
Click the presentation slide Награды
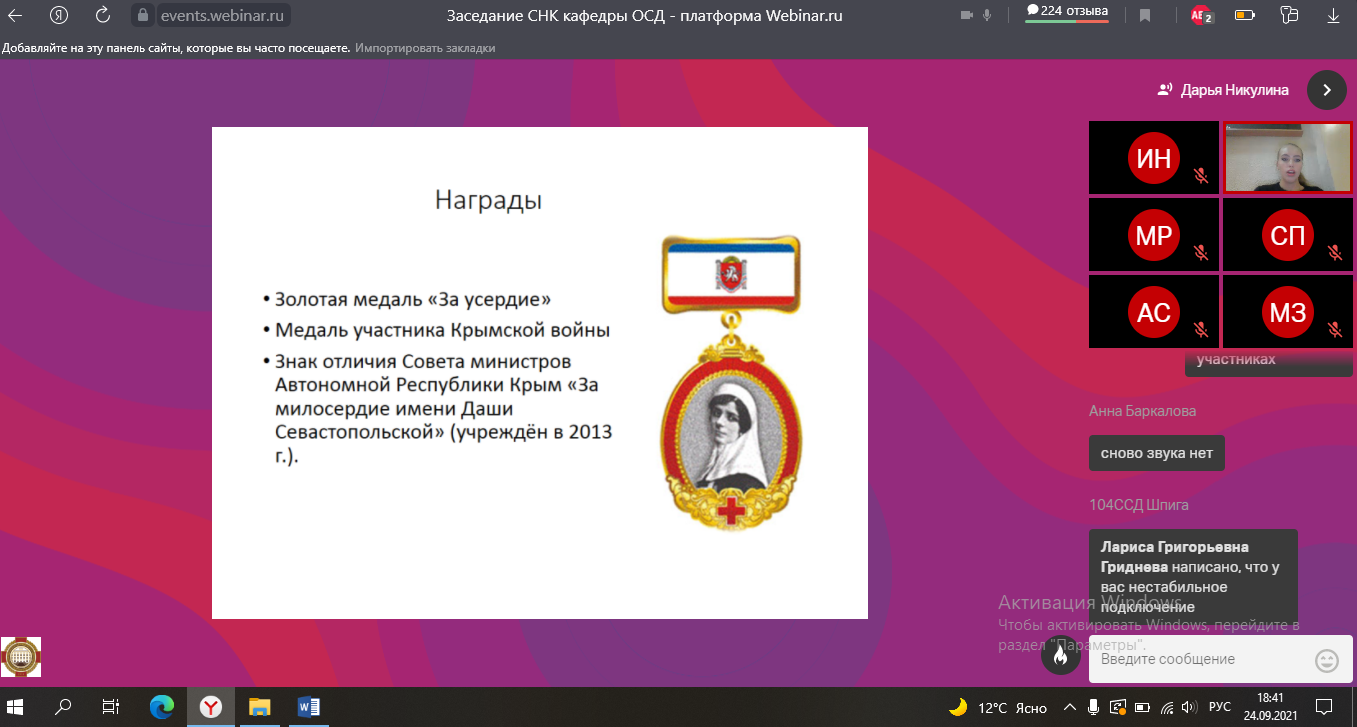click(x=540, y=373)
